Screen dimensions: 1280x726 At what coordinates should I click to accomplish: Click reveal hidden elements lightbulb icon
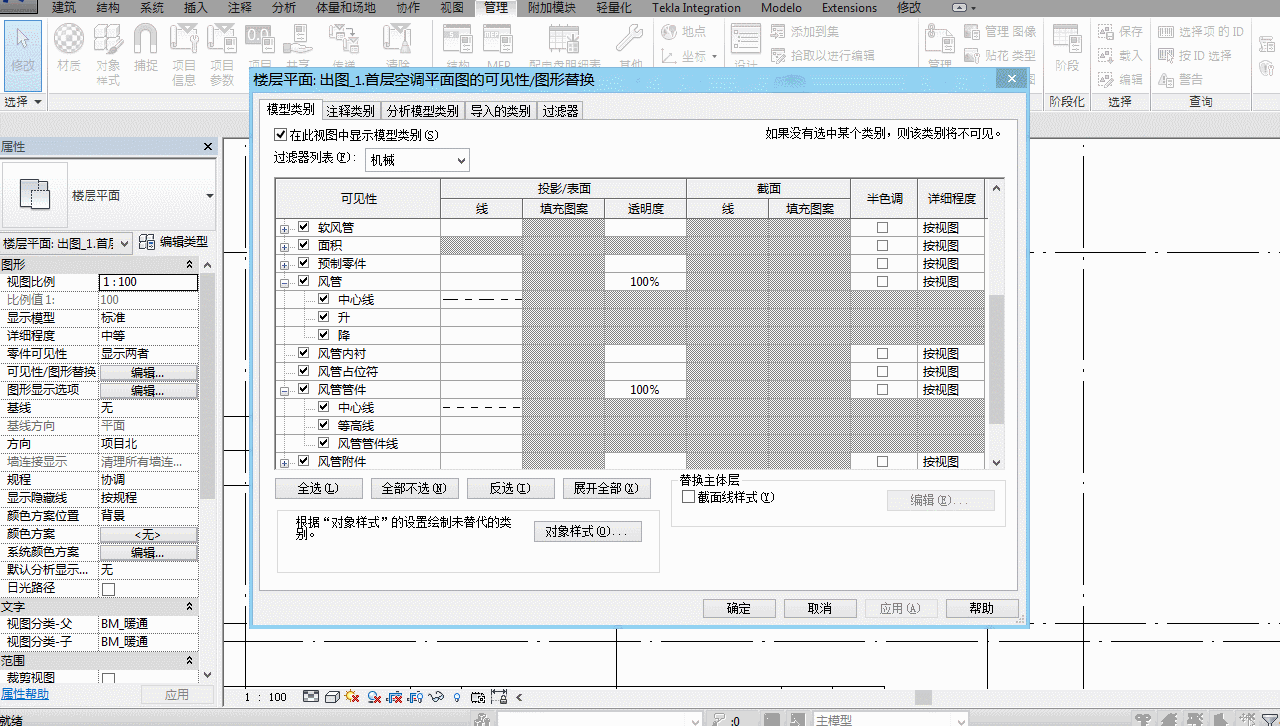(457, 697)
